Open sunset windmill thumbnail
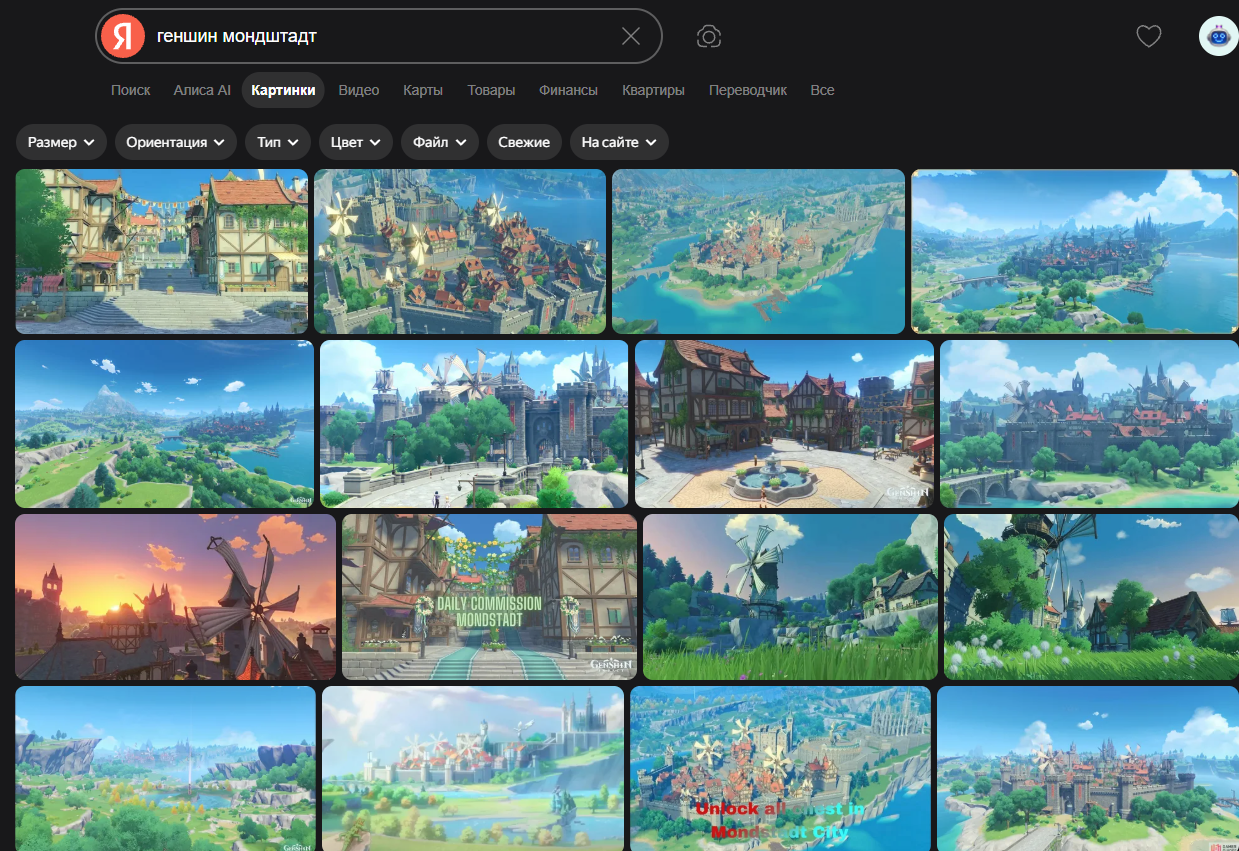1239x851 pixels. click(176, 597)
